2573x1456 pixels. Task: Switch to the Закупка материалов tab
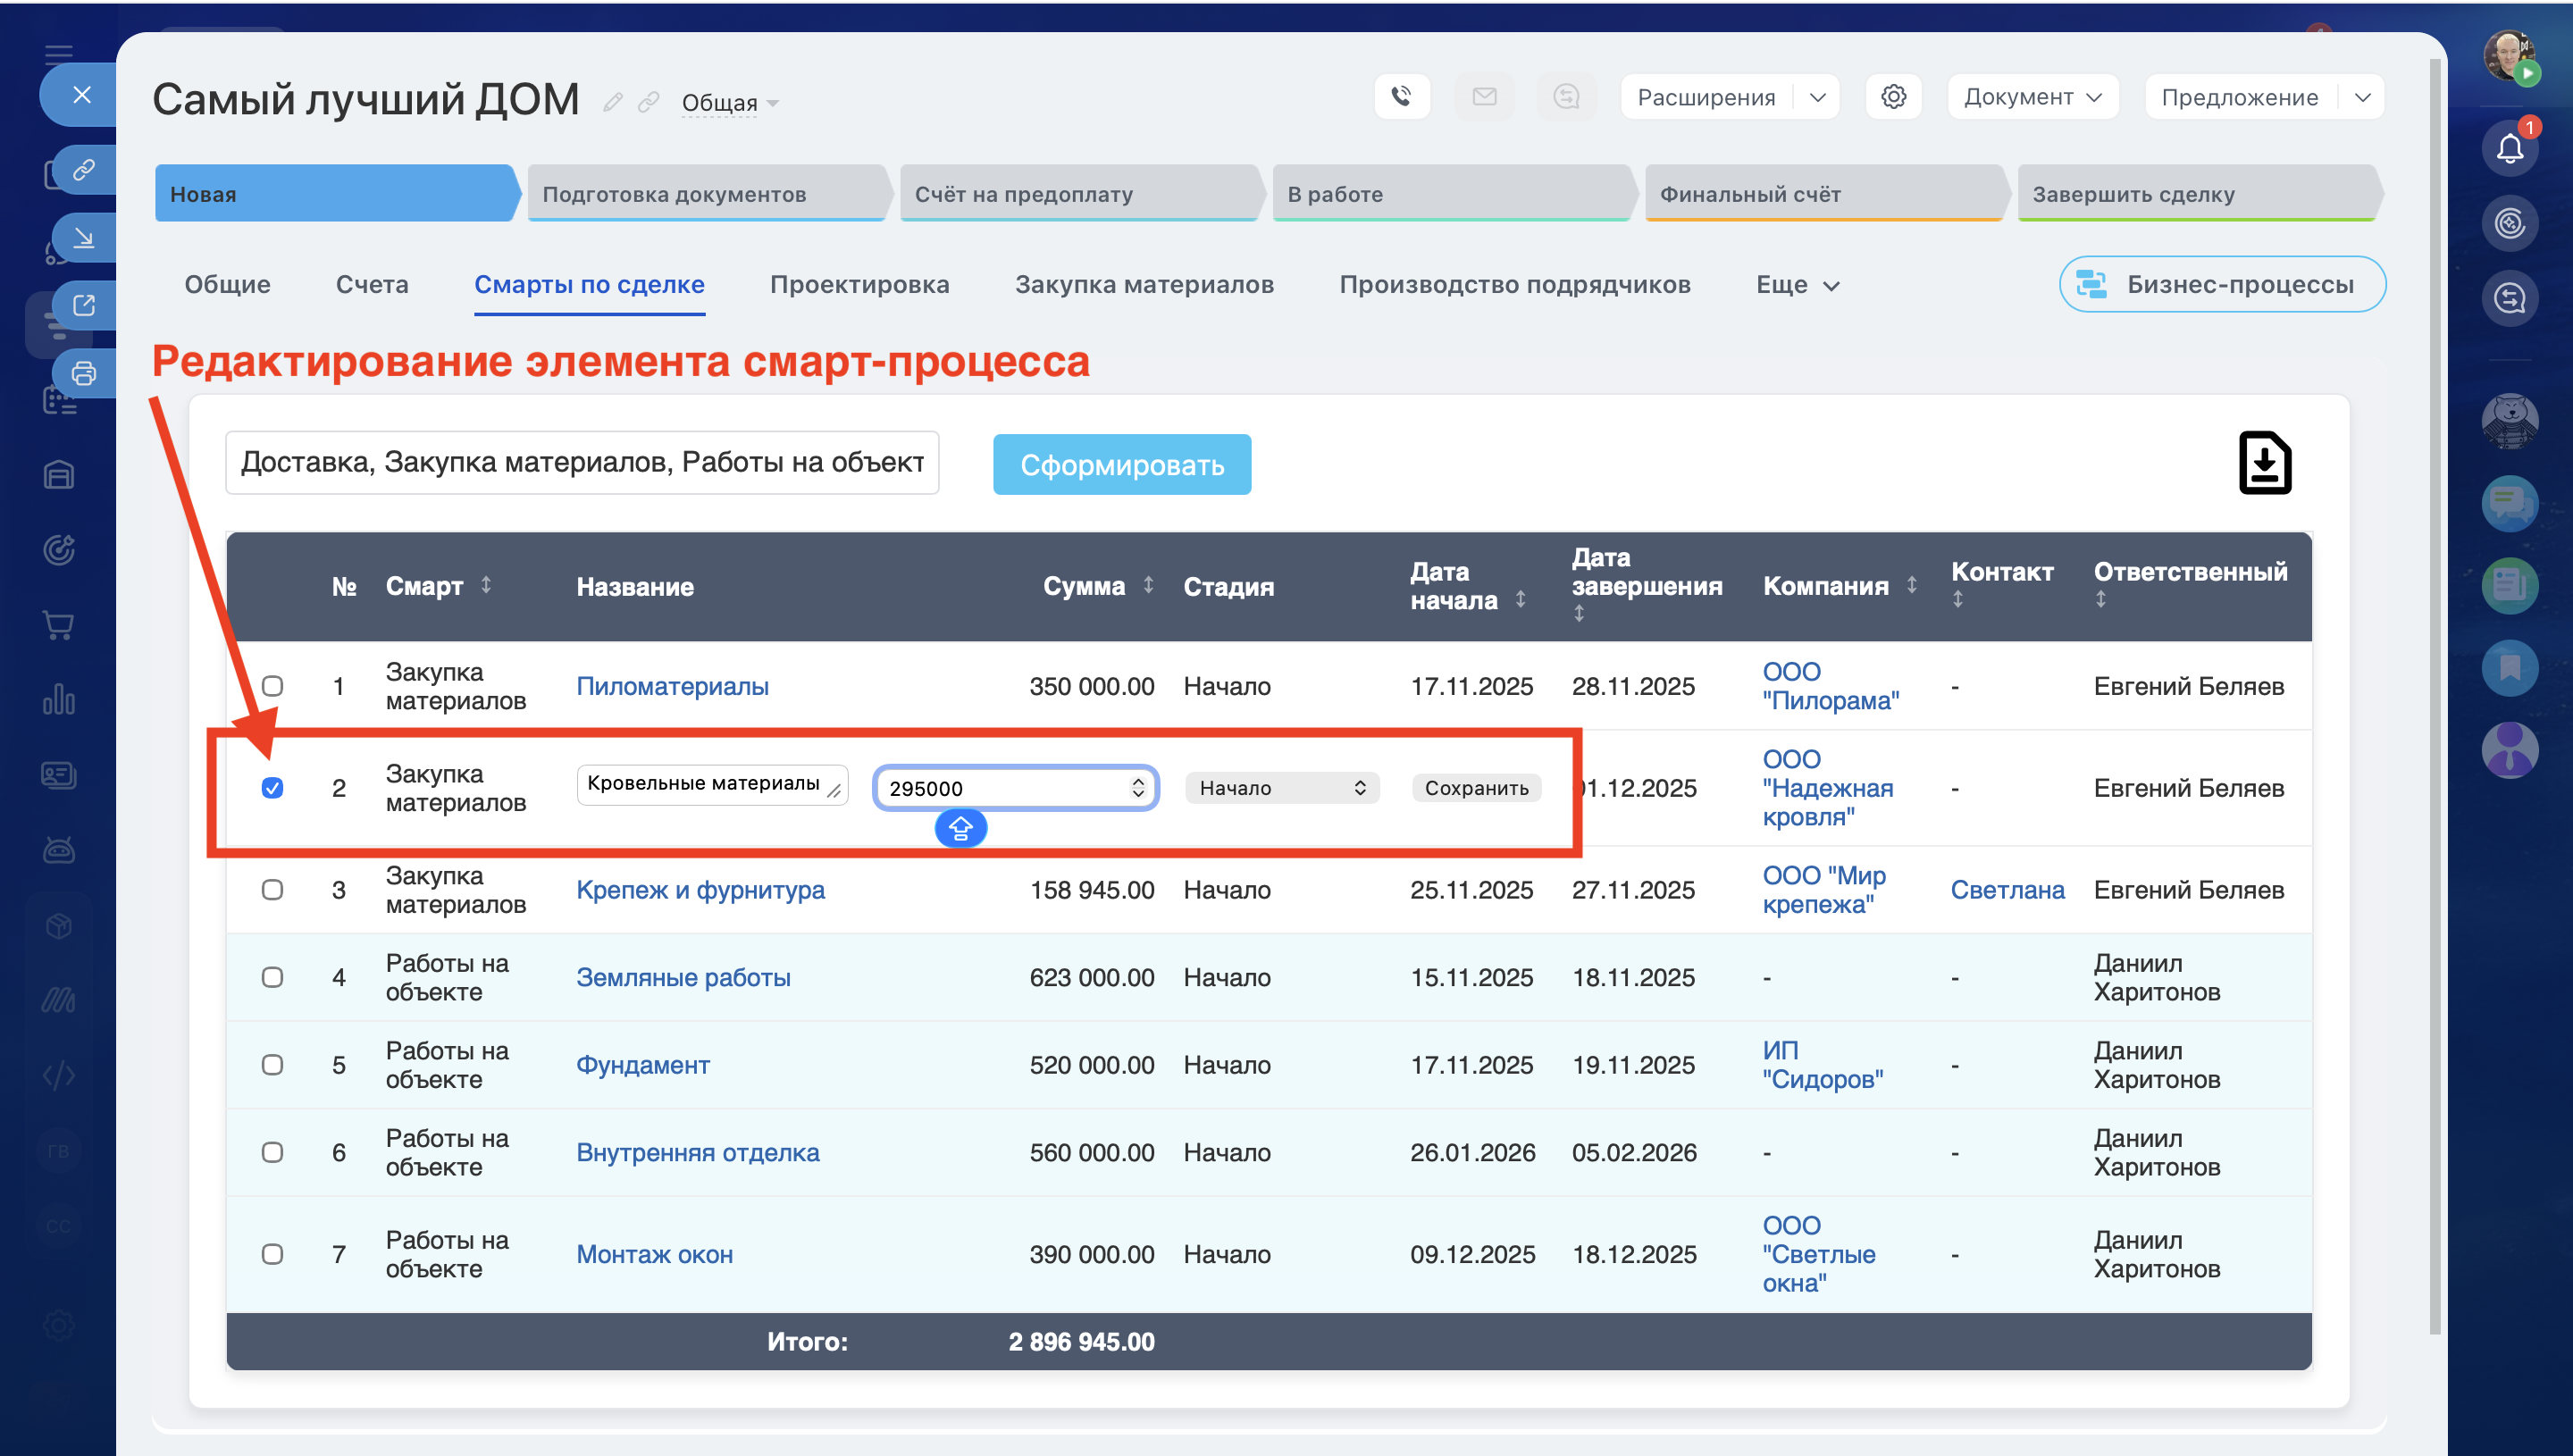click(x=1144, y=285)
